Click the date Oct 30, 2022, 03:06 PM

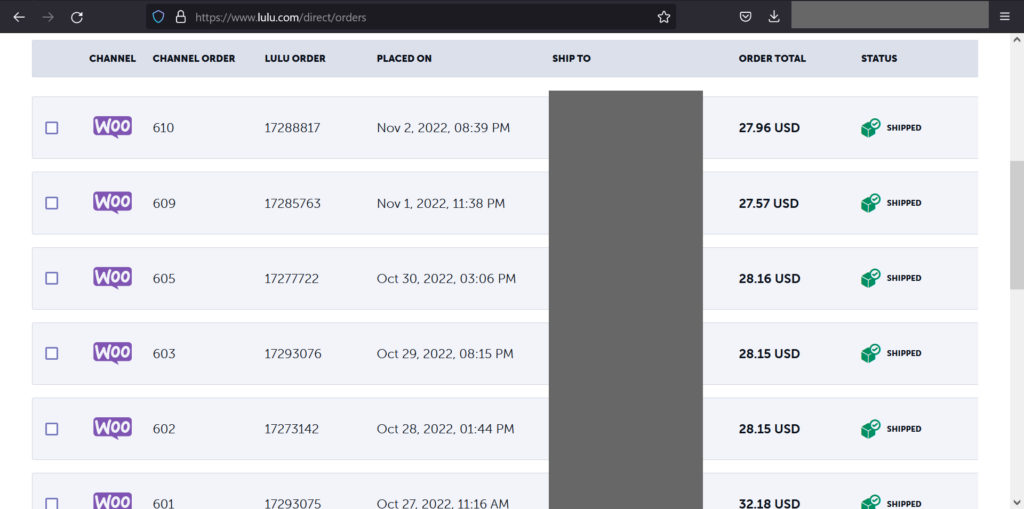[446, 278]
